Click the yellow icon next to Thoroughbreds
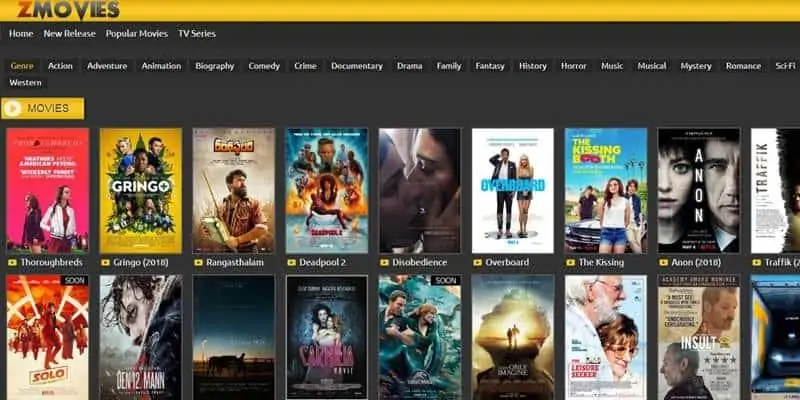The height and width of the screenshot is (400, 800). (x=12, y=263)
